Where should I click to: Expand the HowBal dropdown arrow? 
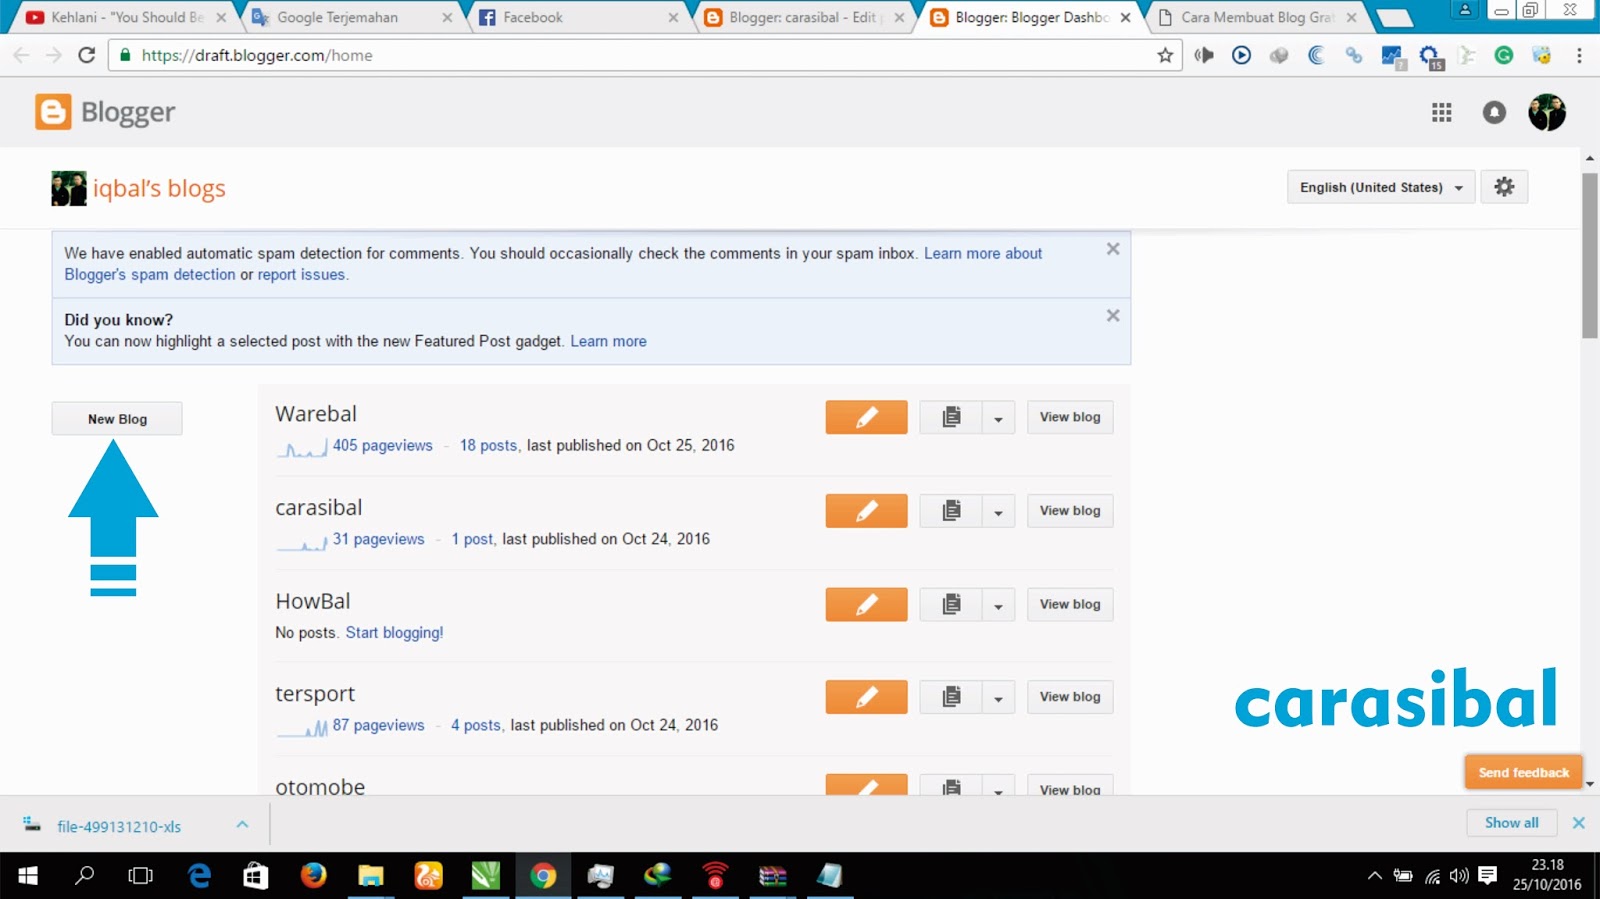998,605
